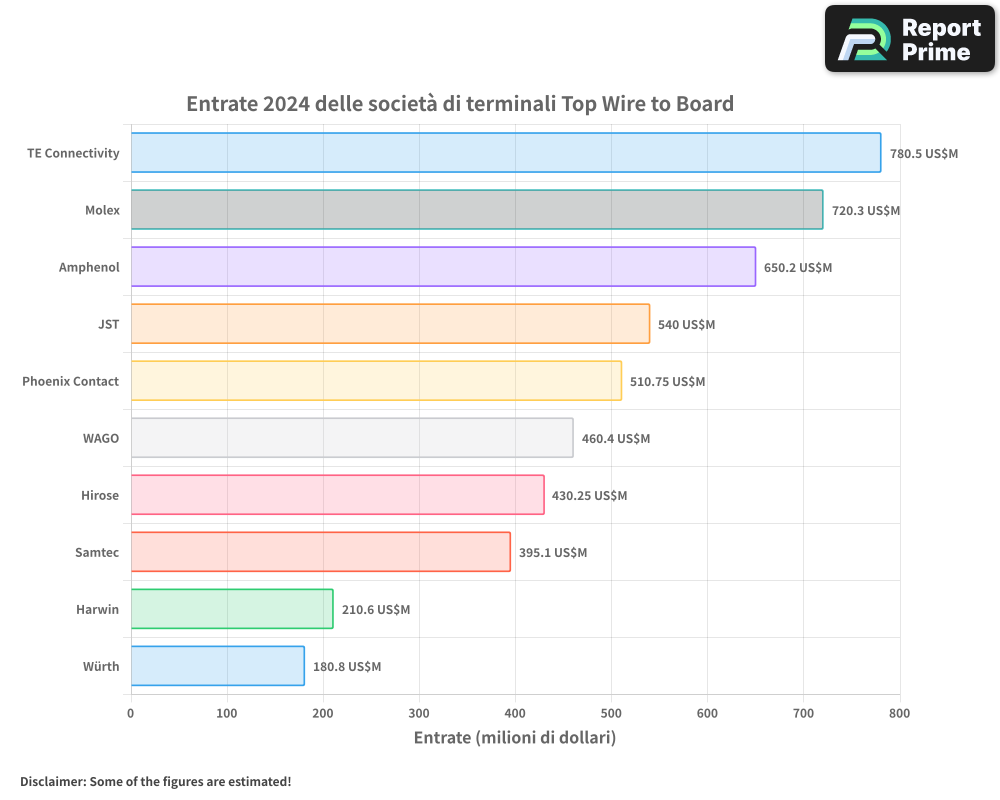Click the Report Prime logo icon

coord(864,39)
